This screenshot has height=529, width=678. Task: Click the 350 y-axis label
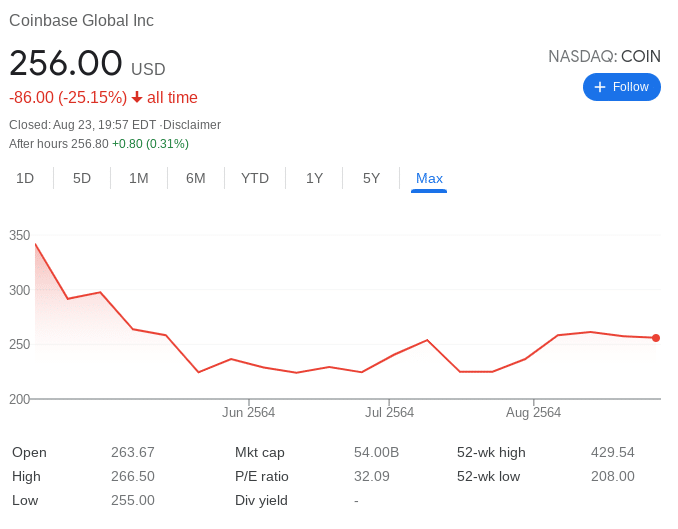click(x=19, y=235)
